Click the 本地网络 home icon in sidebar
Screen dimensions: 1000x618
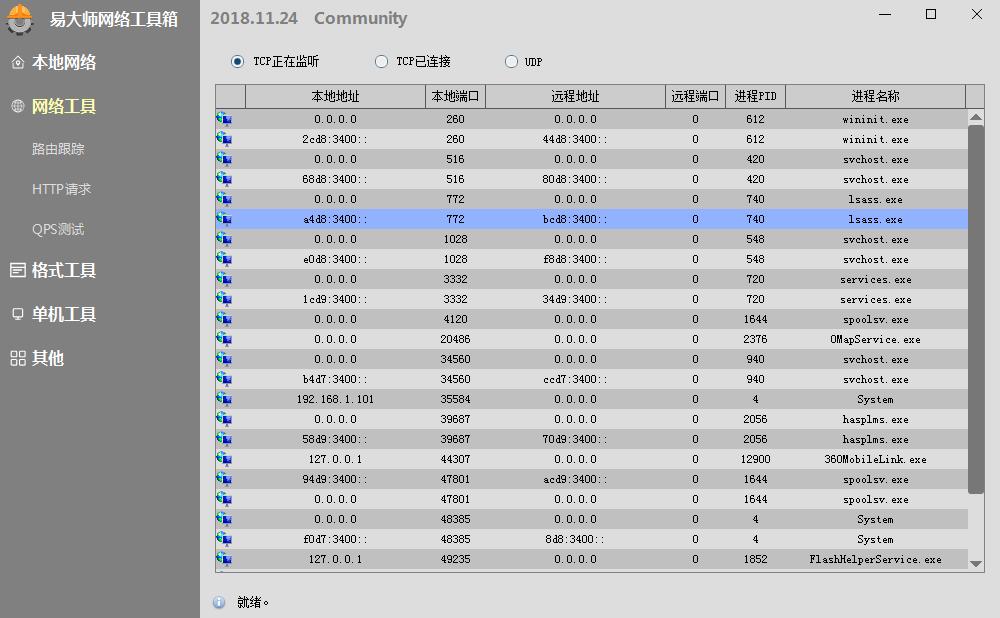click(17, 62)
